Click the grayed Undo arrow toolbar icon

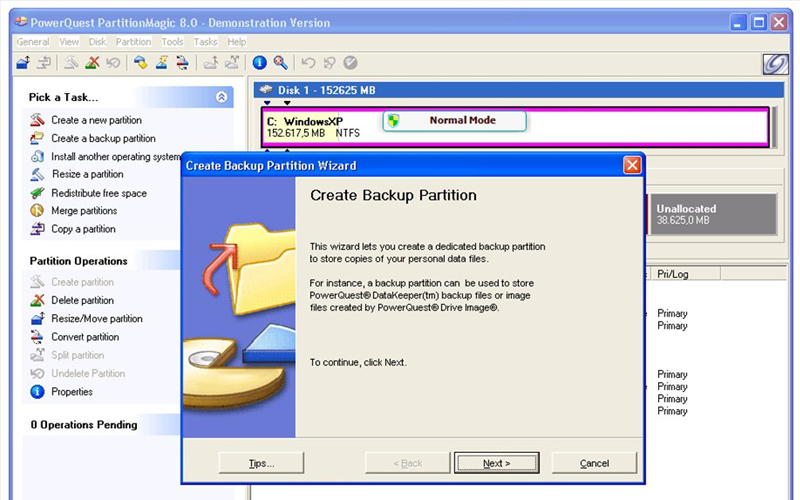click(x=308, y=63)
